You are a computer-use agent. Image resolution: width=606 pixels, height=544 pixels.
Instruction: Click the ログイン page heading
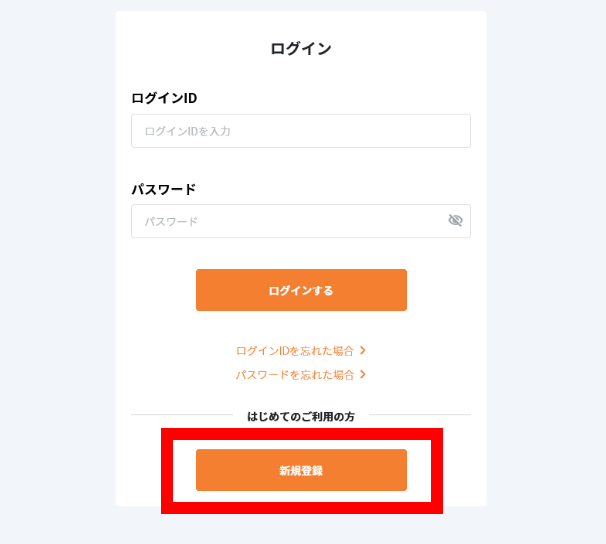point(301,49)
